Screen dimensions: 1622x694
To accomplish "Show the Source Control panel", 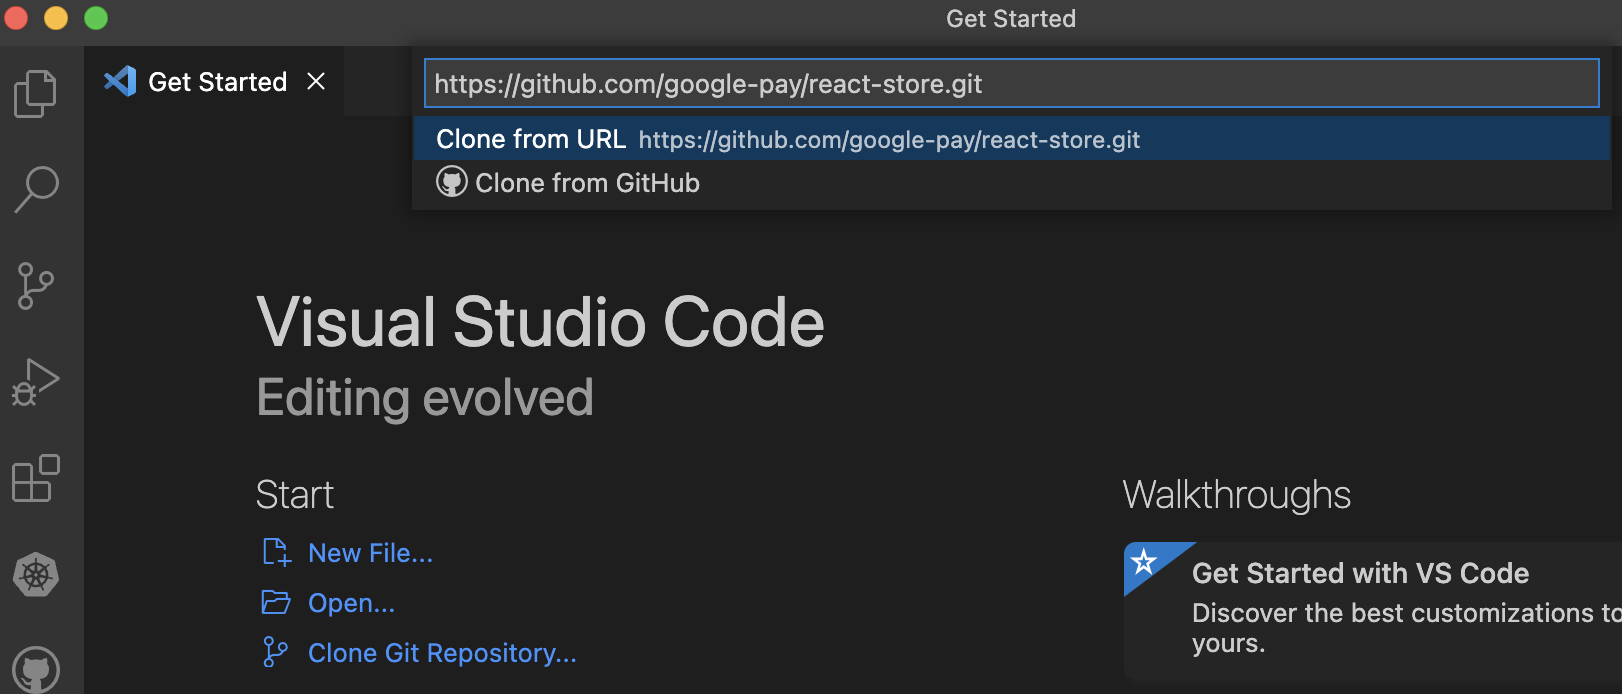I will [x=36, y=286].
